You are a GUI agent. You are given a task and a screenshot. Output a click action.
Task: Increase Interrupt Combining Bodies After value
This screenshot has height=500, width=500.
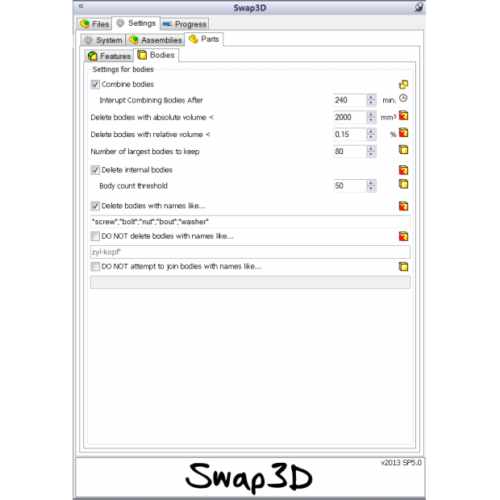371,97
